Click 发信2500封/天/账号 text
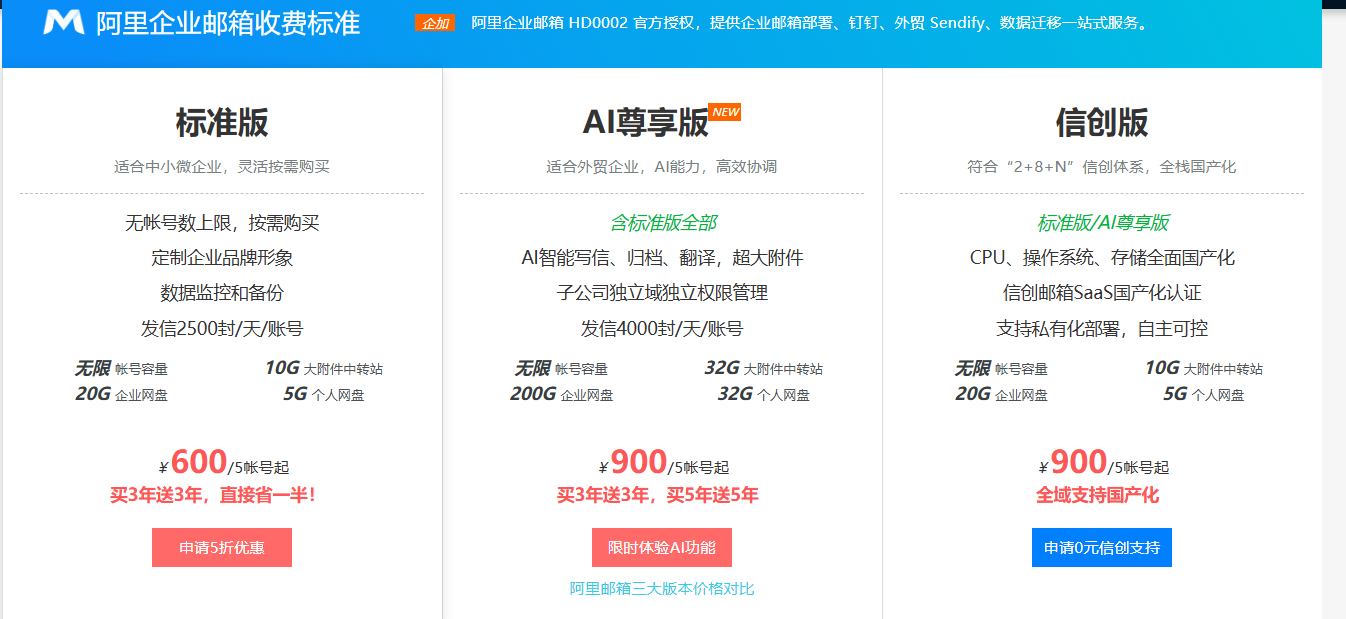1346x619 pixels. pos(222,329)
